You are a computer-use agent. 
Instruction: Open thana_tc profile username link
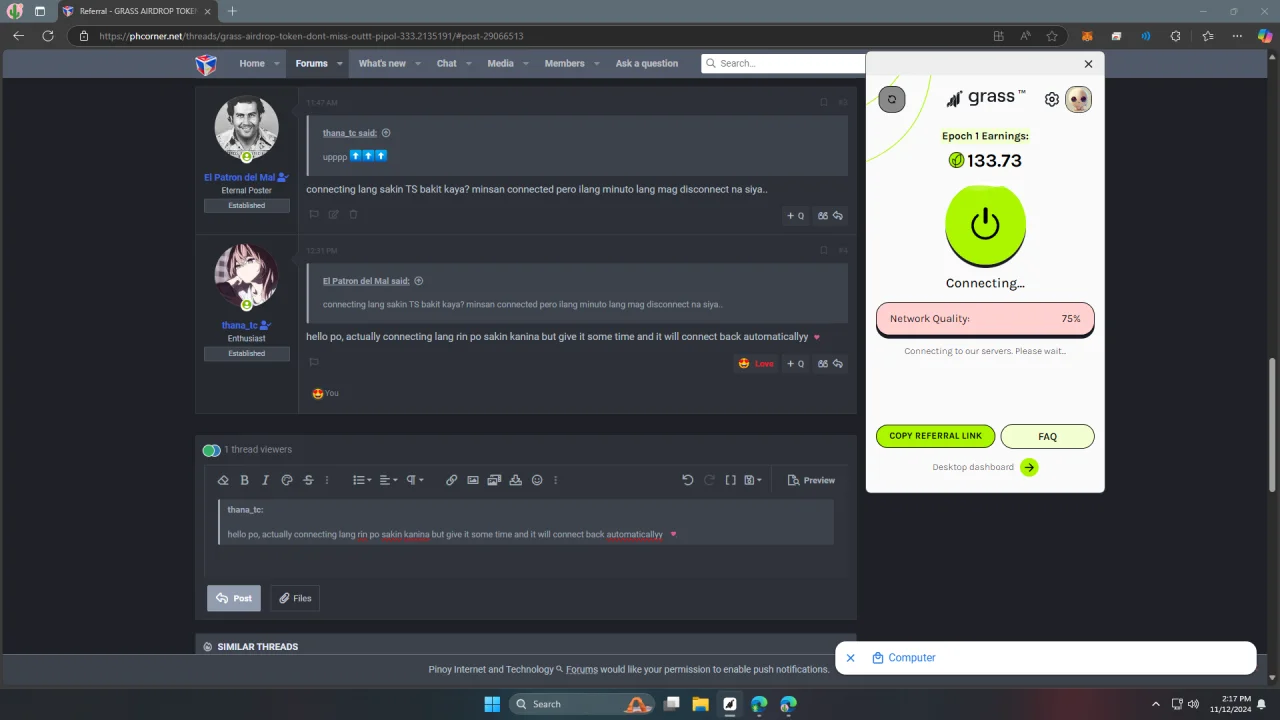click(x=240, y=325)
